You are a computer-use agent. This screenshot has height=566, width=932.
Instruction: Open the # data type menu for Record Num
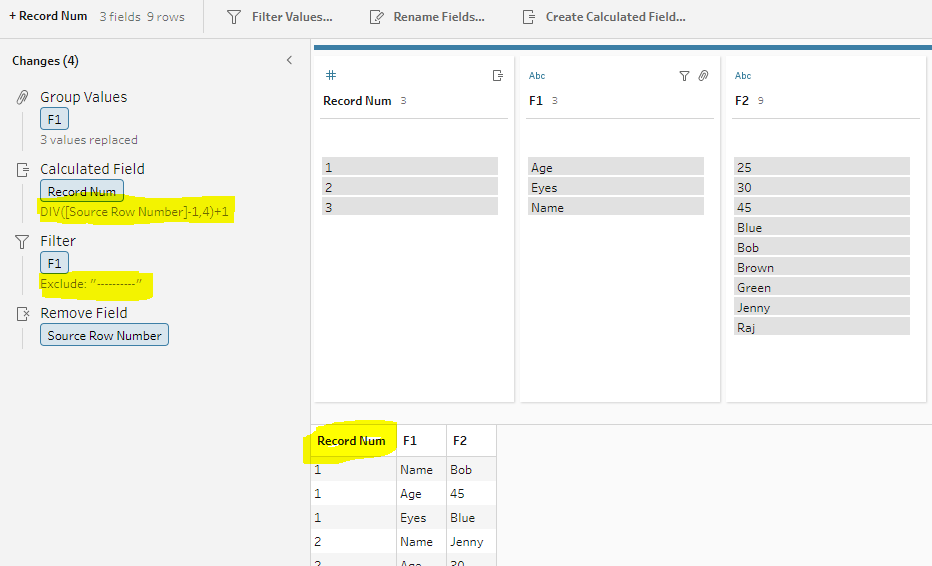click(x=331, y=76)
